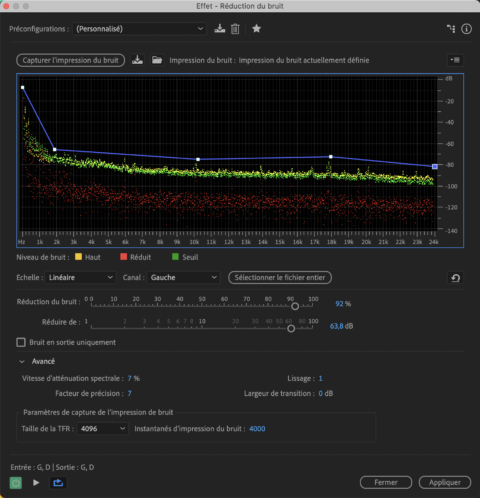Toggle the loop playback button
This screenshot has height=498, width=480.
[x=58, y=482]
